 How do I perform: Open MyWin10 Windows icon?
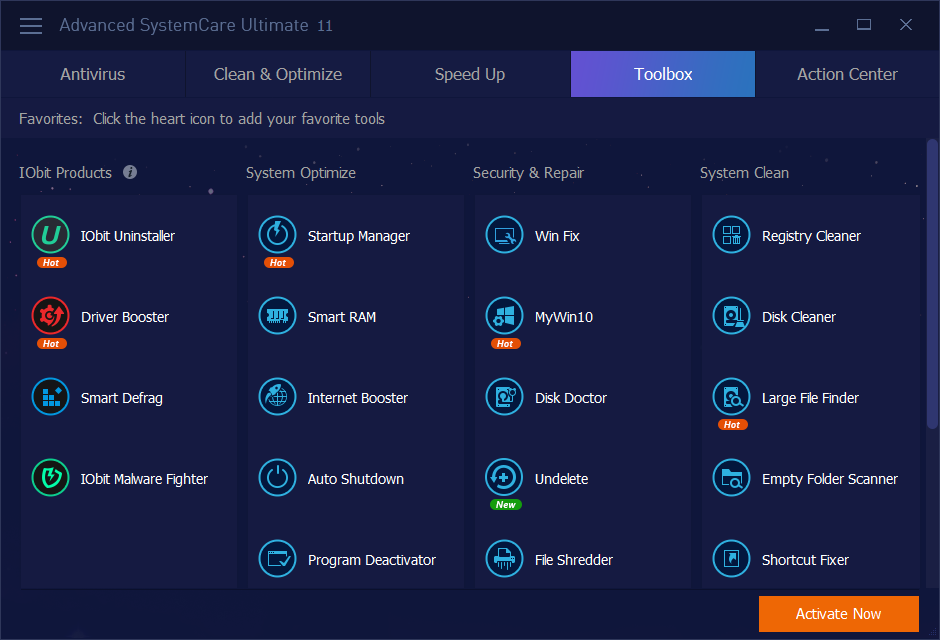click(504, 316)
